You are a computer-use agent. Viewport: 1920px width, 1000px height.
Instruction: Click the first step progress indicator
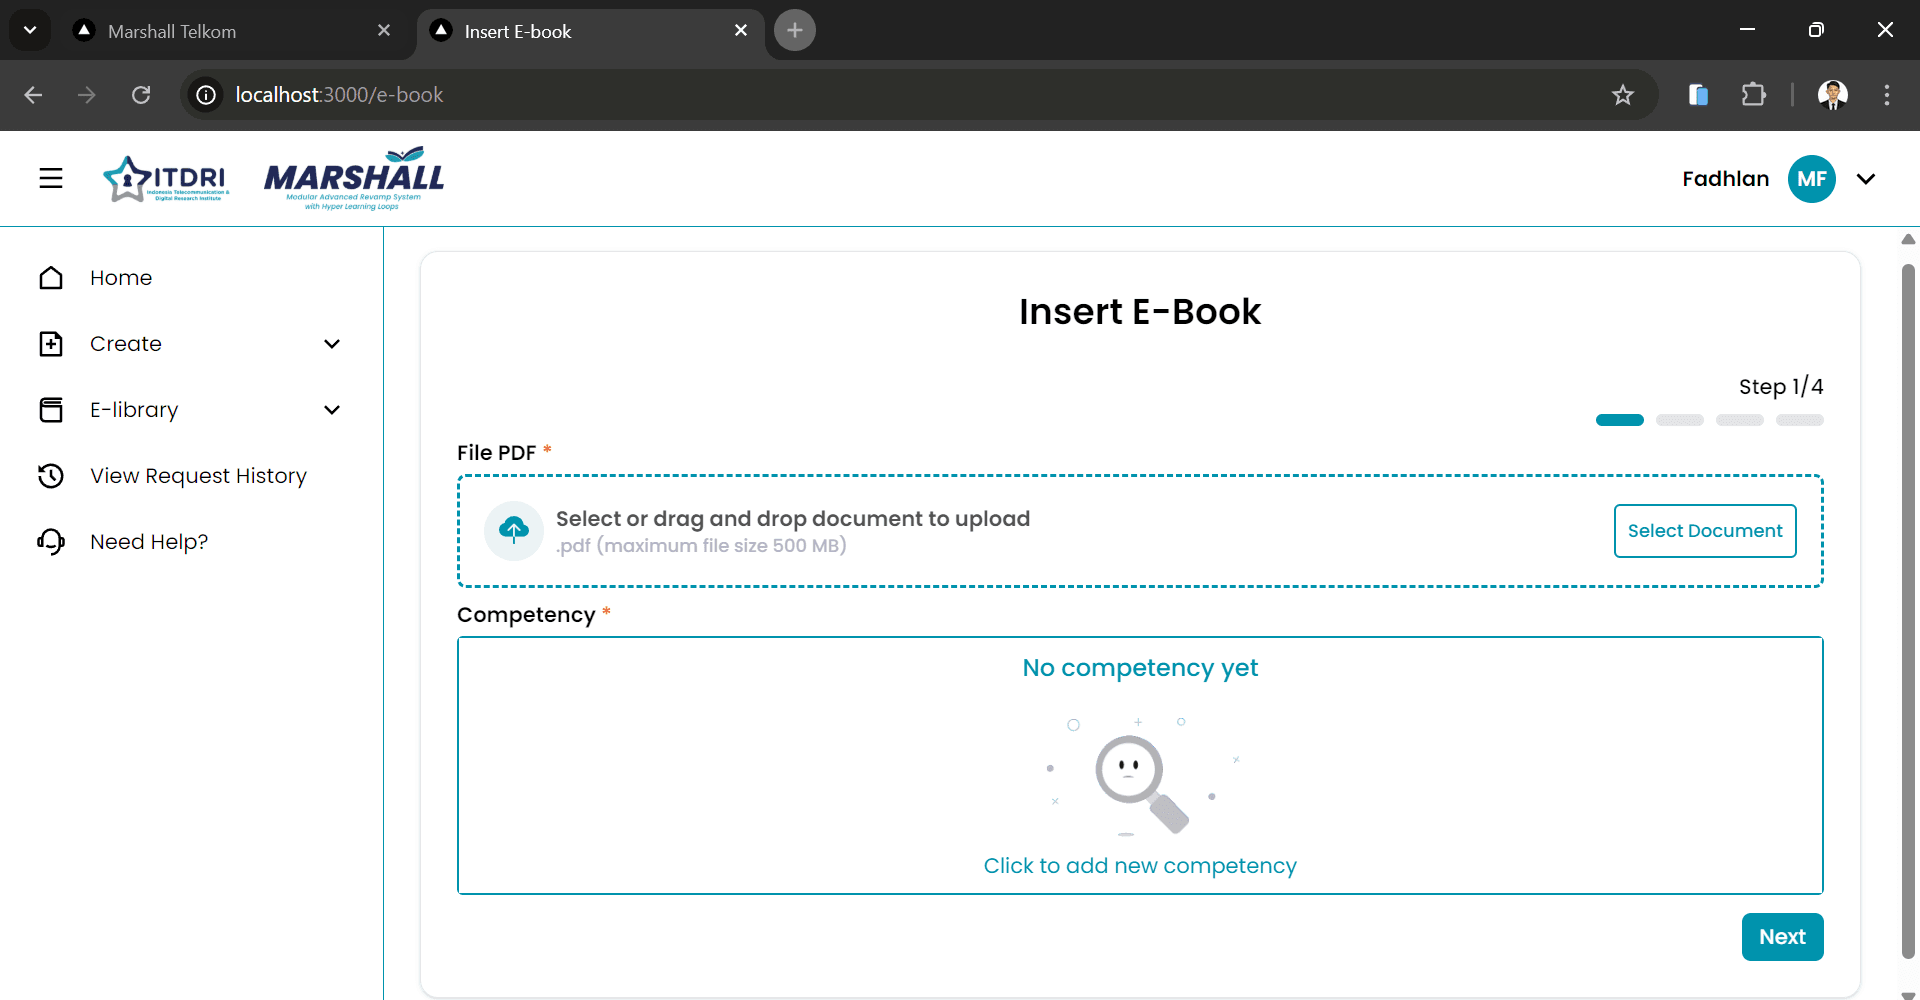1620,420
